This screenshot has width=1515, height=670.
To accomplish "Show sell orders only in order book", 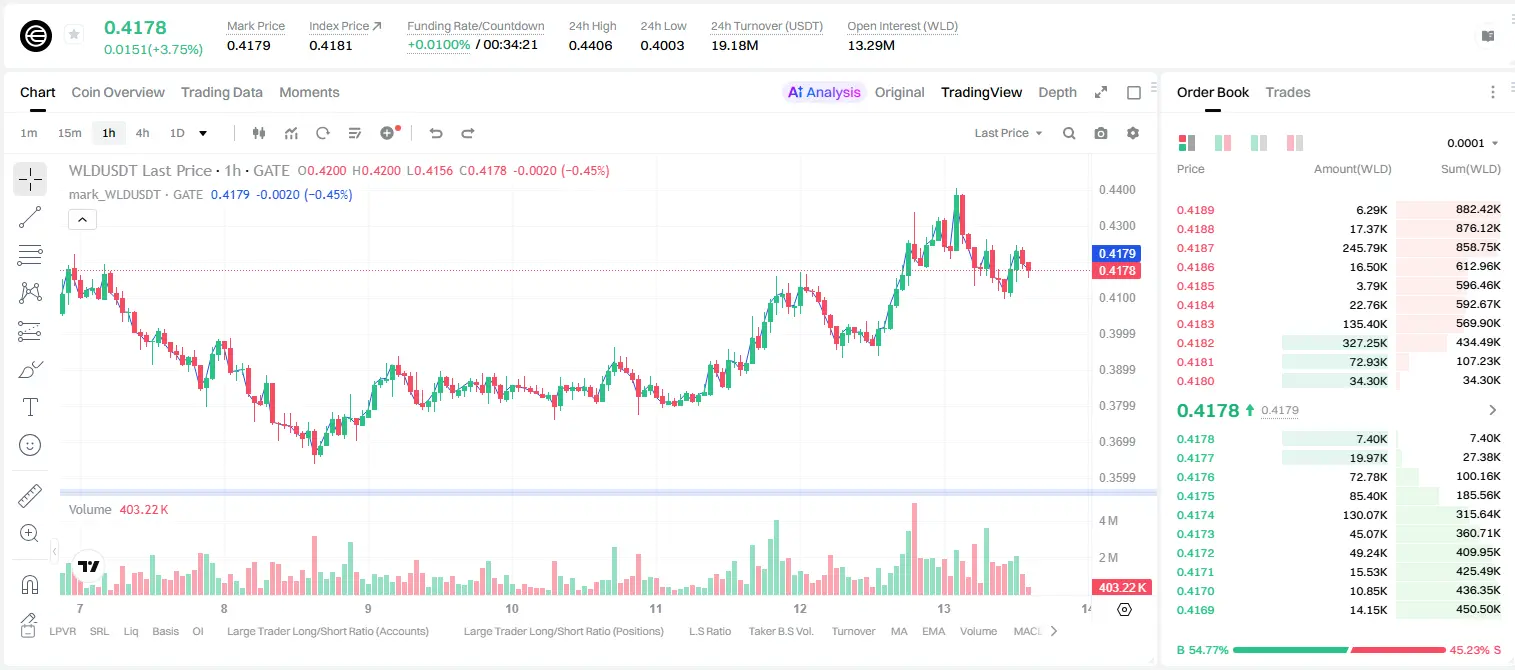I will [x=1295, y=143].
